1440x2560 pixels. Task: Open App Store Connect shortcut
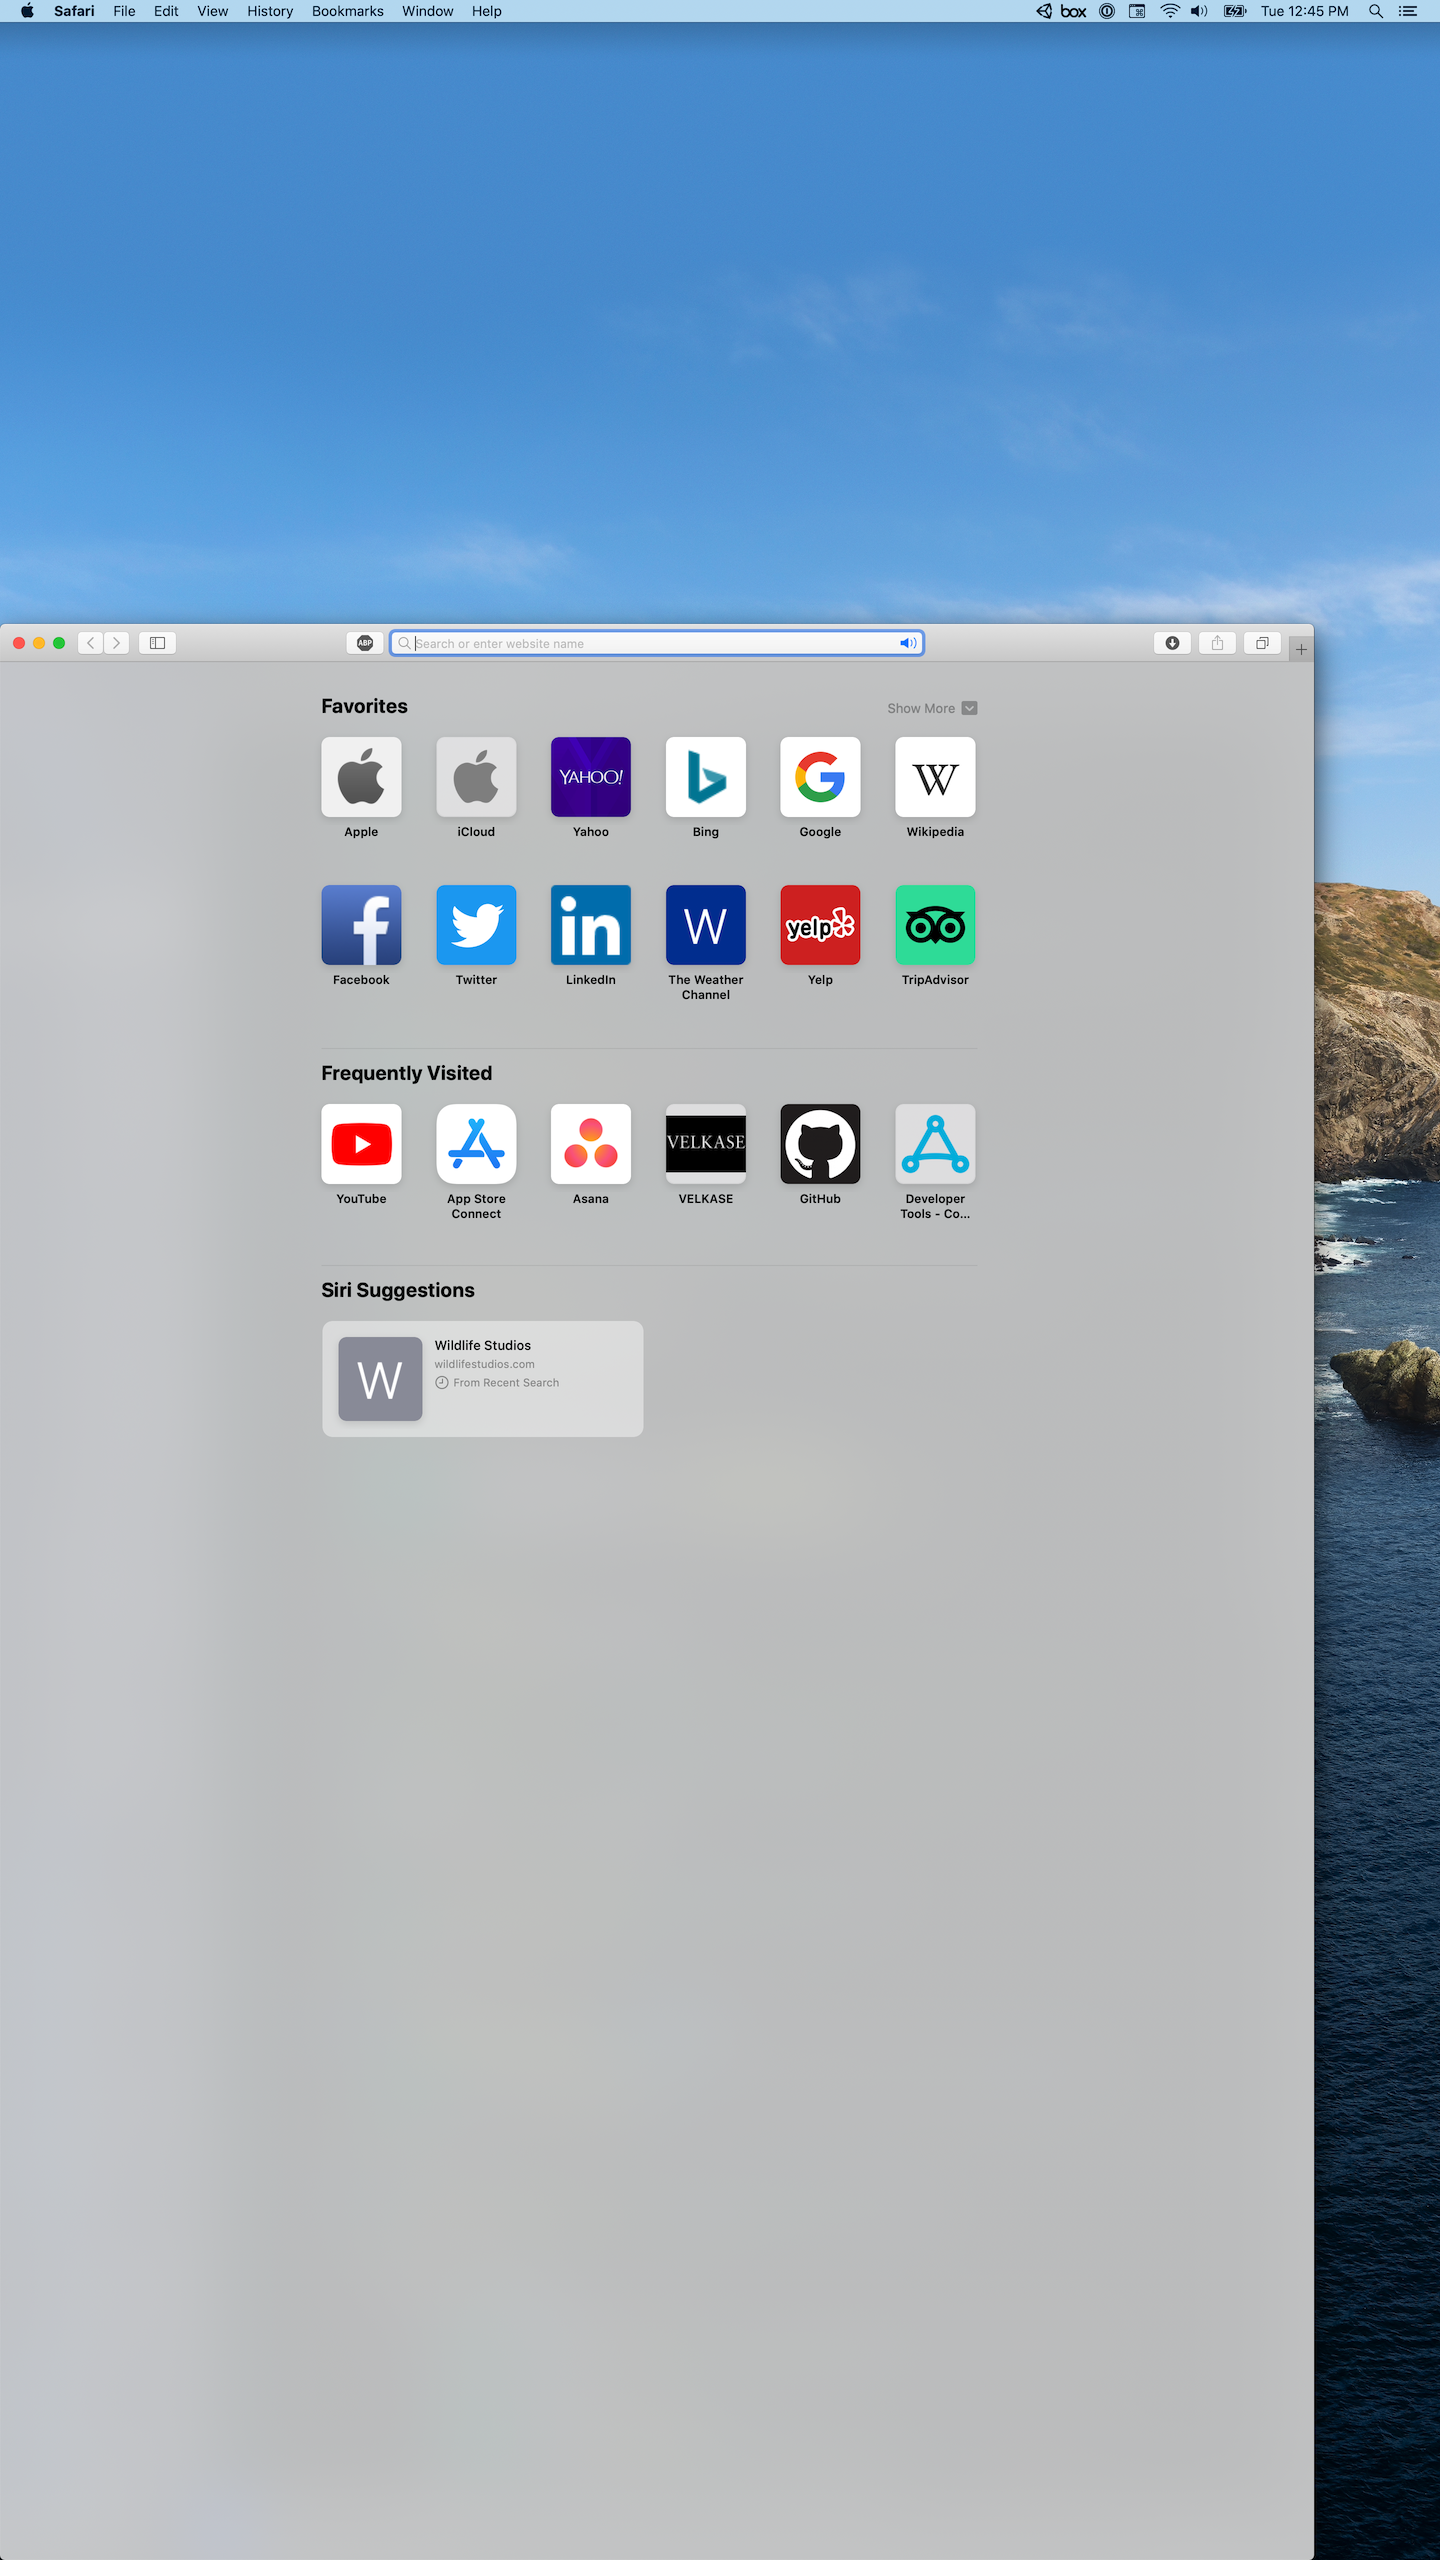pos(476,1144)
